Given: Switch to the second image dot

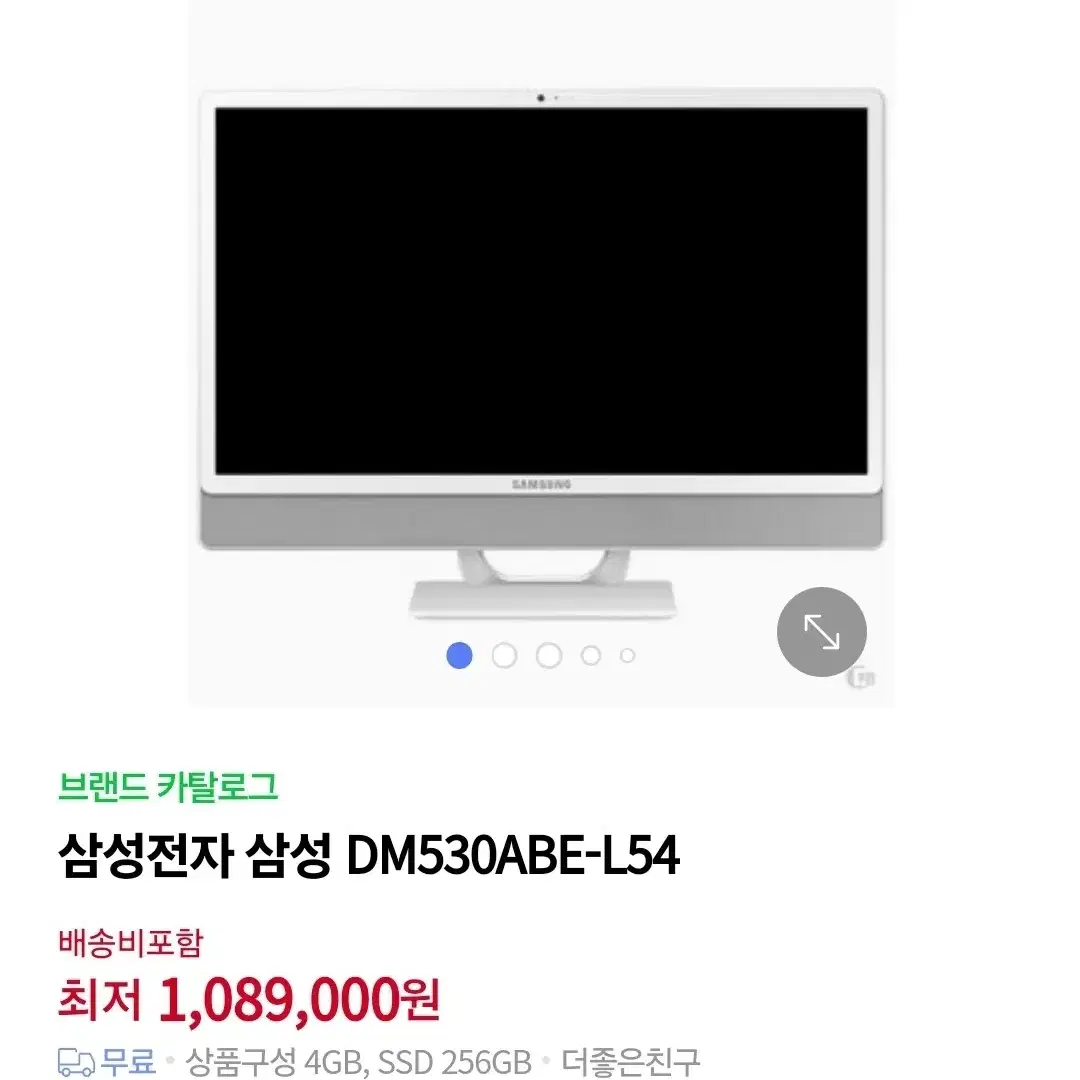Looking at the screenshot, I should coord(504,655).
